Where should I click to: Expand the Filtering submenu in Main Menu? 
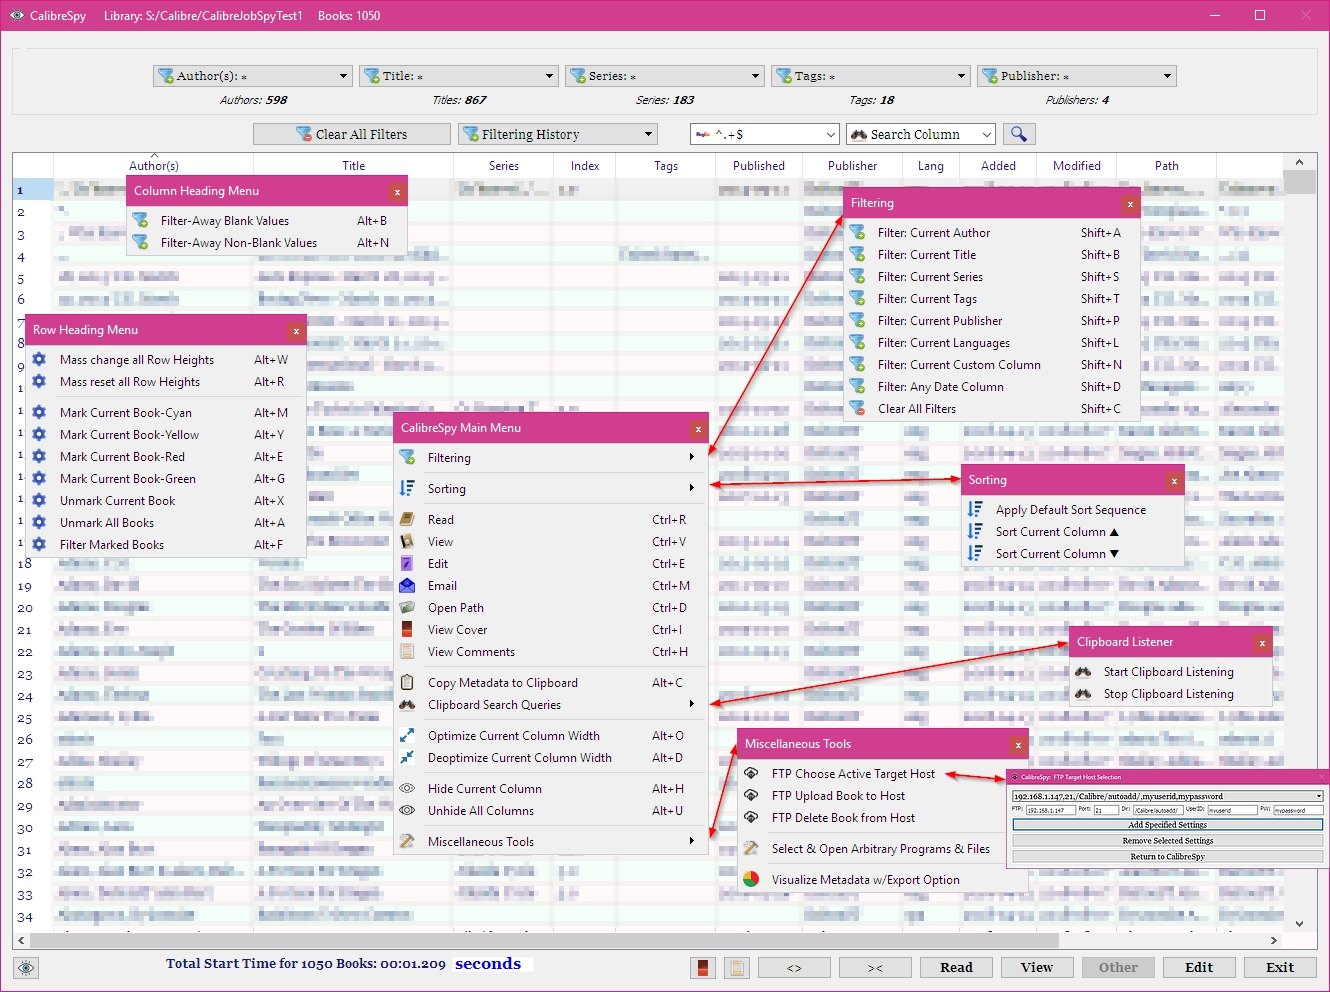point(551,457)
